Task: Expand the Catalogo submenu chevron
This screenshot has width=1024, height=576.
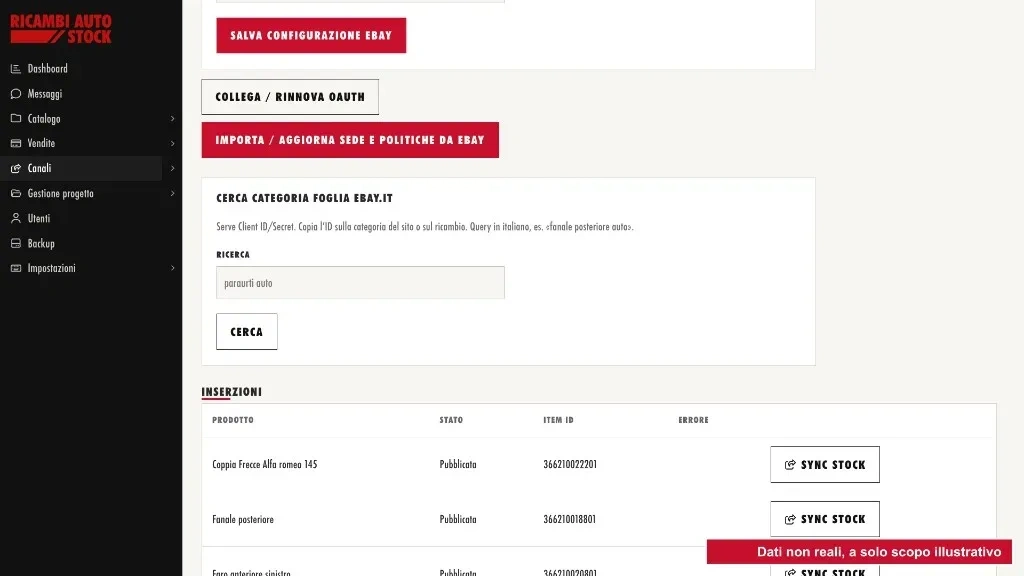Action: [172, 118]
